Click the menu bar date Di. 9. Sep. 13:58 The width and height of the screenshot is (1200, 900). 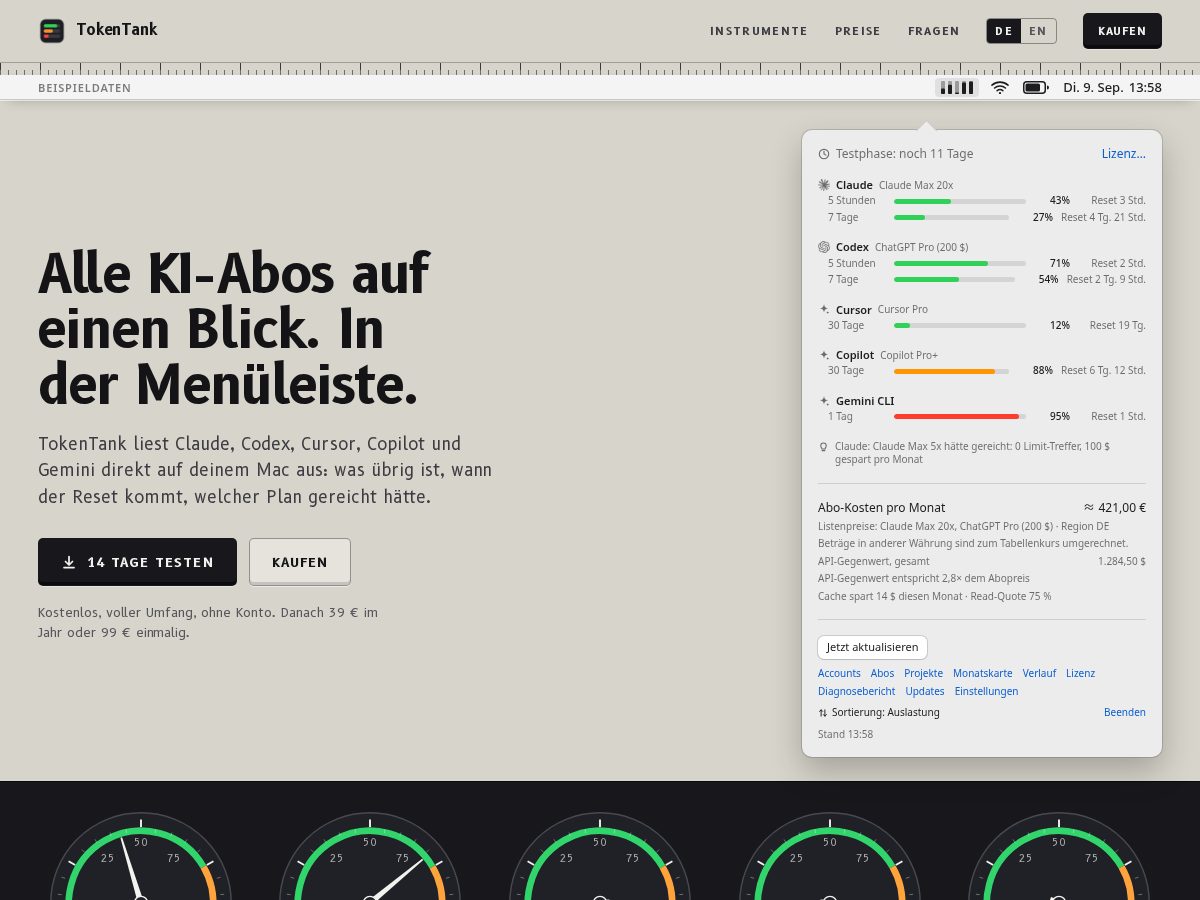[1112, 88]
